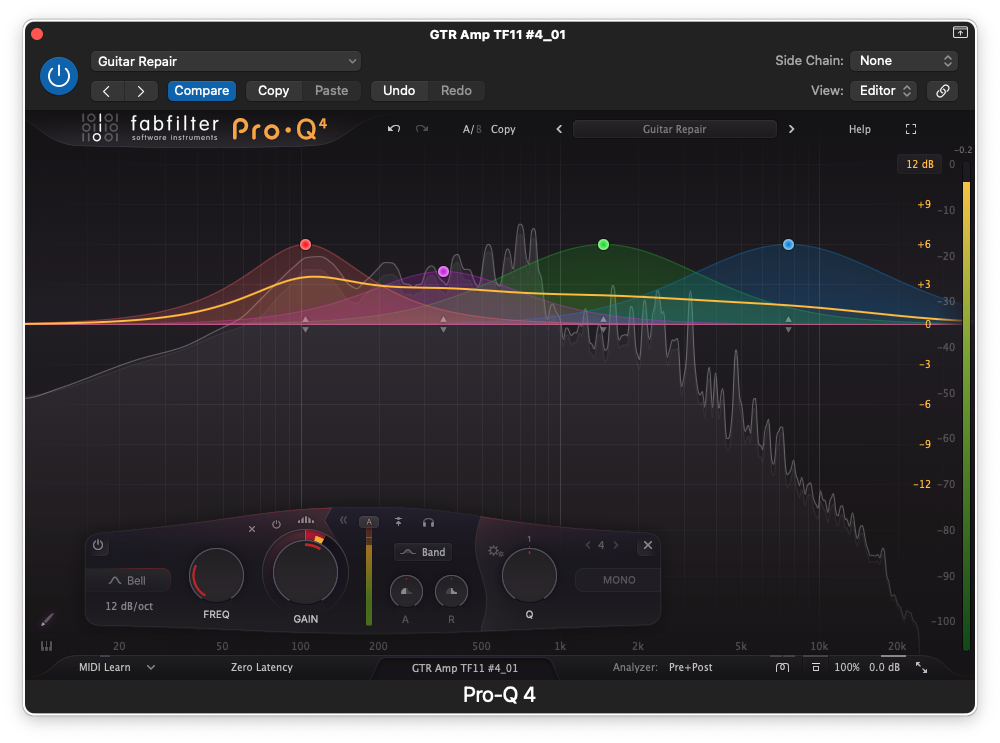The height and width of the screenshot is (743, 1000).
Task: Toggle the plugin bypass power button
Action: (59, 76)
